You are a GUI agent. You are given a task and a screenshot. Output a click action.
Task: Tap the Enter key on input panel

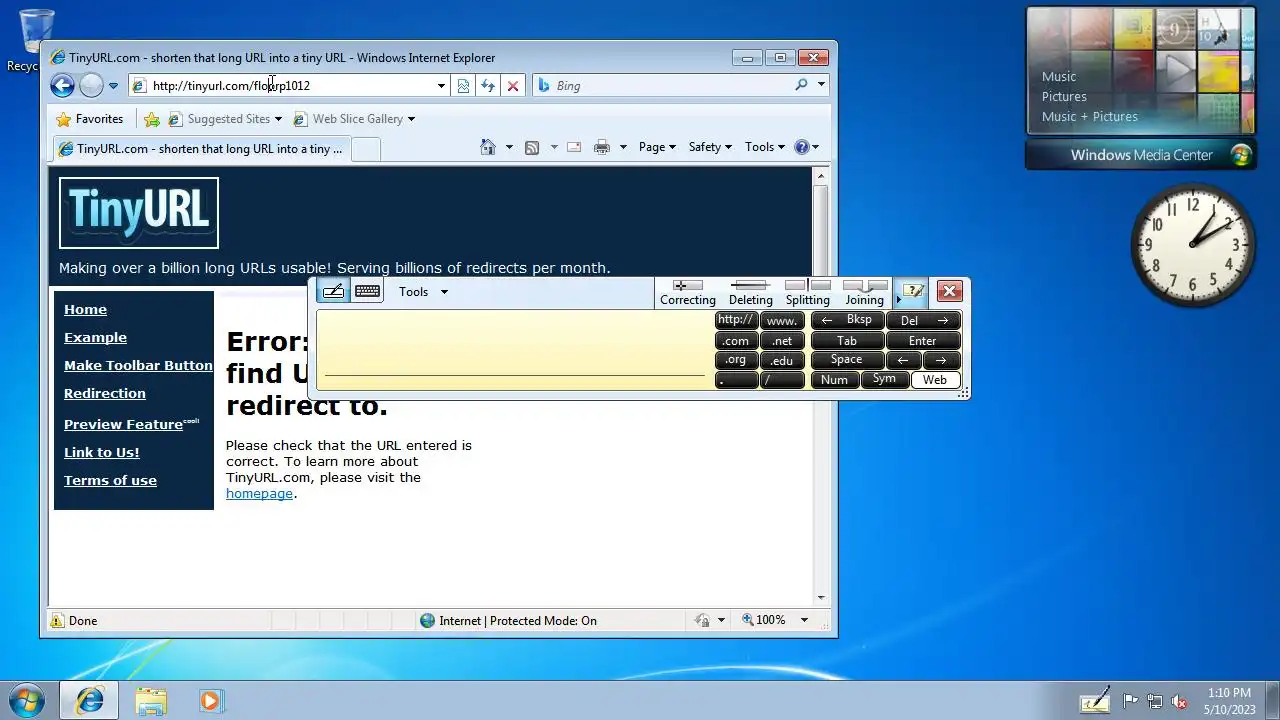point(923,341)
